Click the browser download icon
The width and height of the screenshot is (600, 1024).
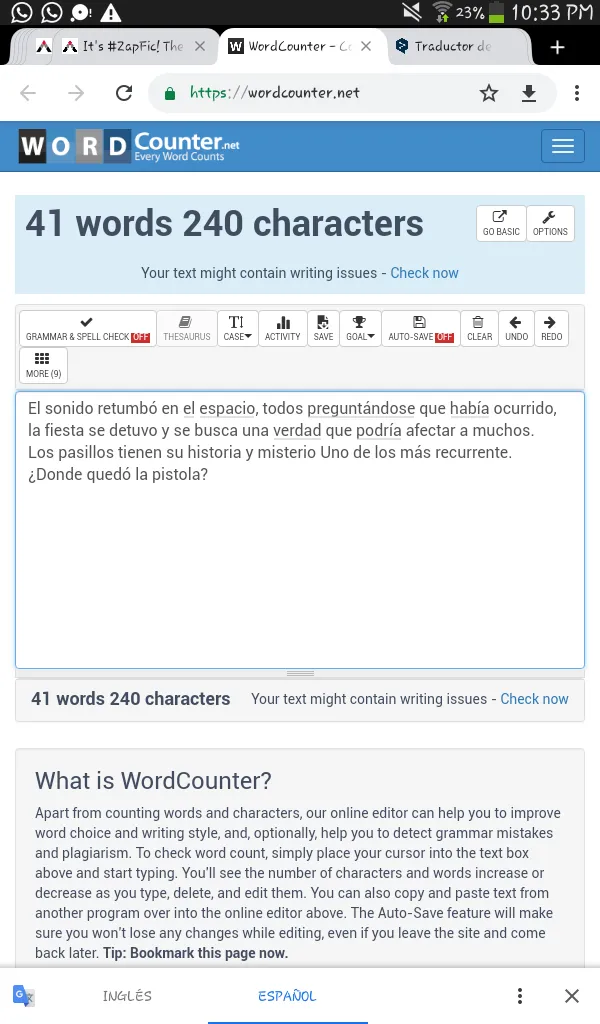pyautogui.click(x=529, y=93)
